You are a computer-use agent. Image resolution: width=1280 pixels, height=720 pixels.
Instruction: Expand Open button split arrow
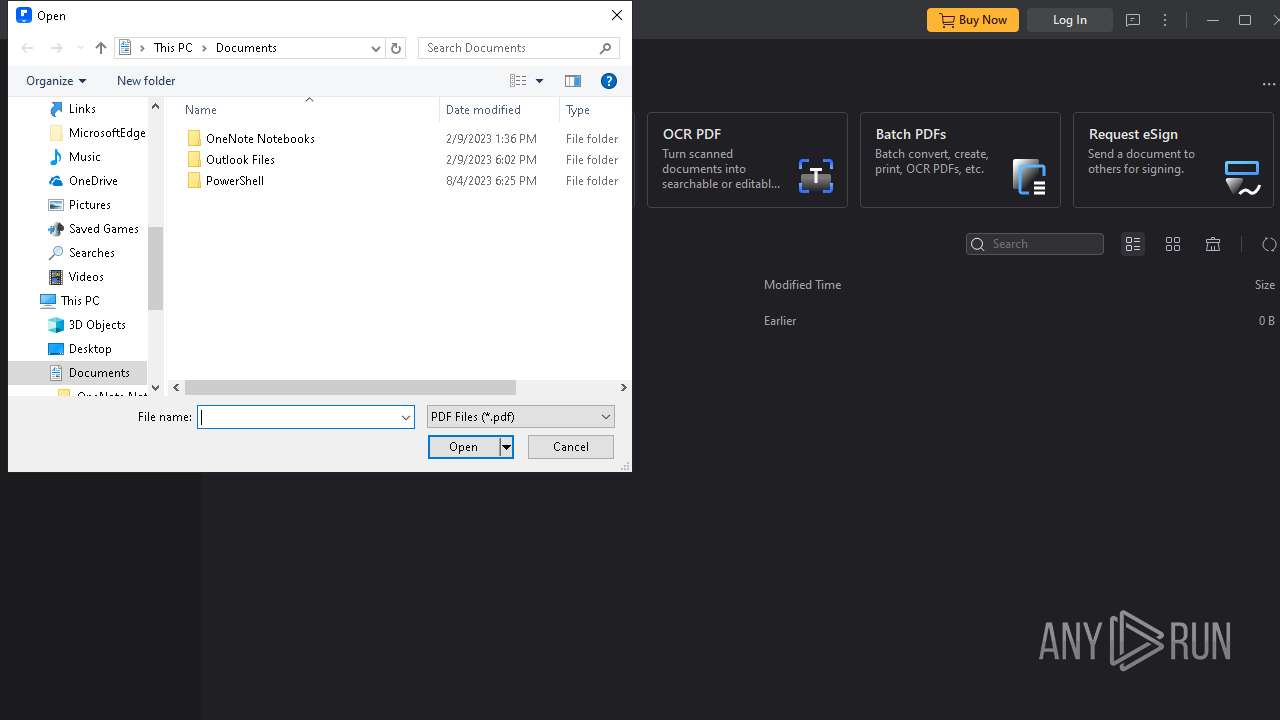point(507,447)
